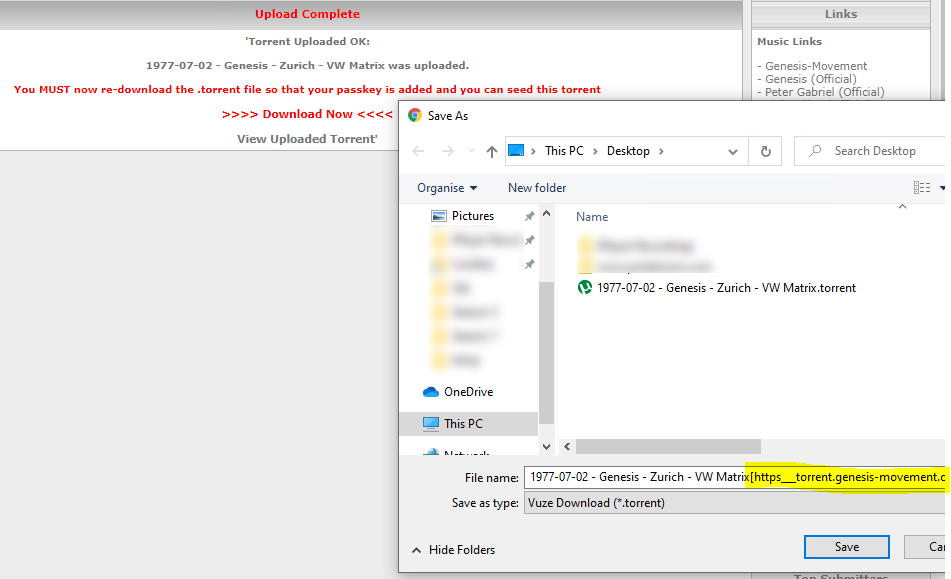
Task: Expand the chevron before This PC breadcrumb
Action: pyautogui.click(x=533, y=151)
